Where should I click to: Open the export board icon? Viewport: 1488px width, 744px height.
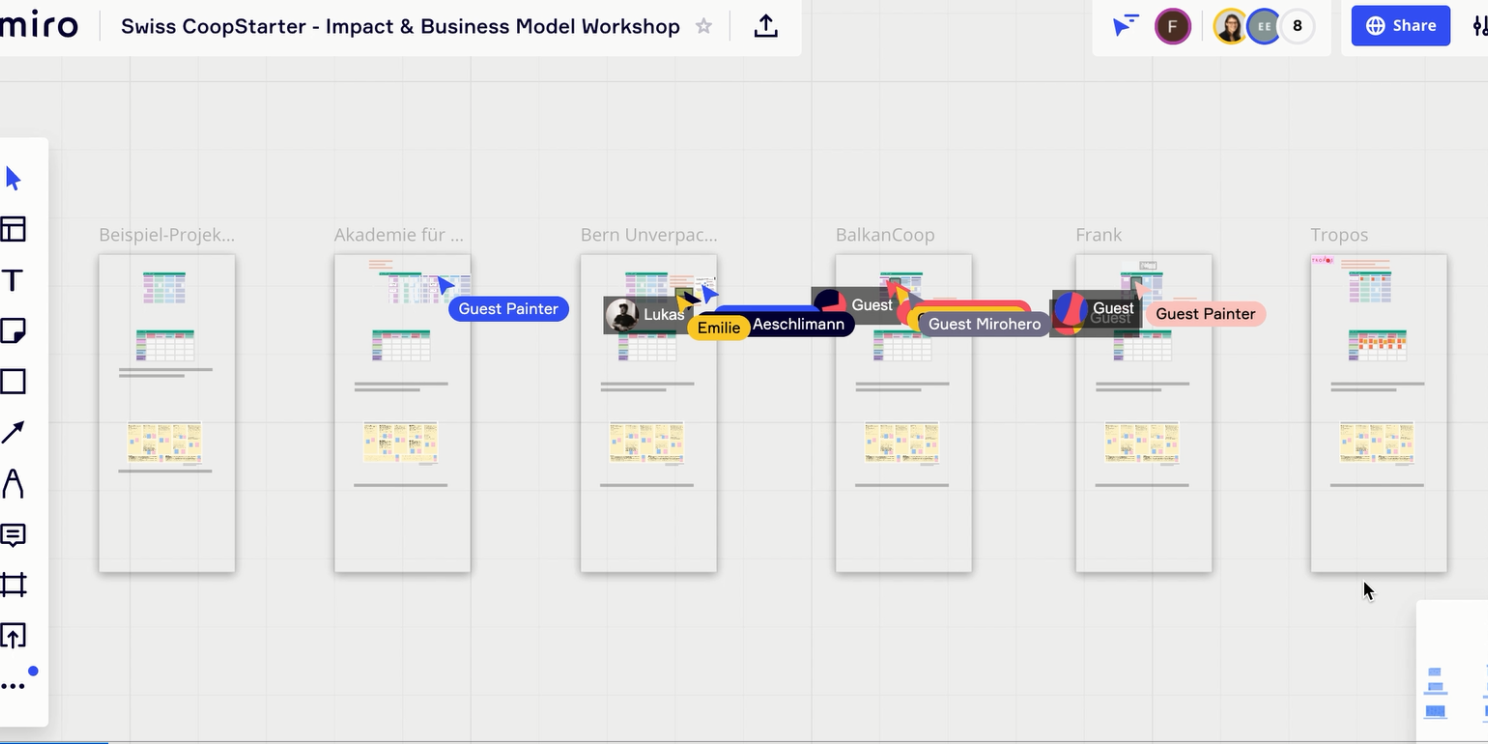tap(766, 27)
